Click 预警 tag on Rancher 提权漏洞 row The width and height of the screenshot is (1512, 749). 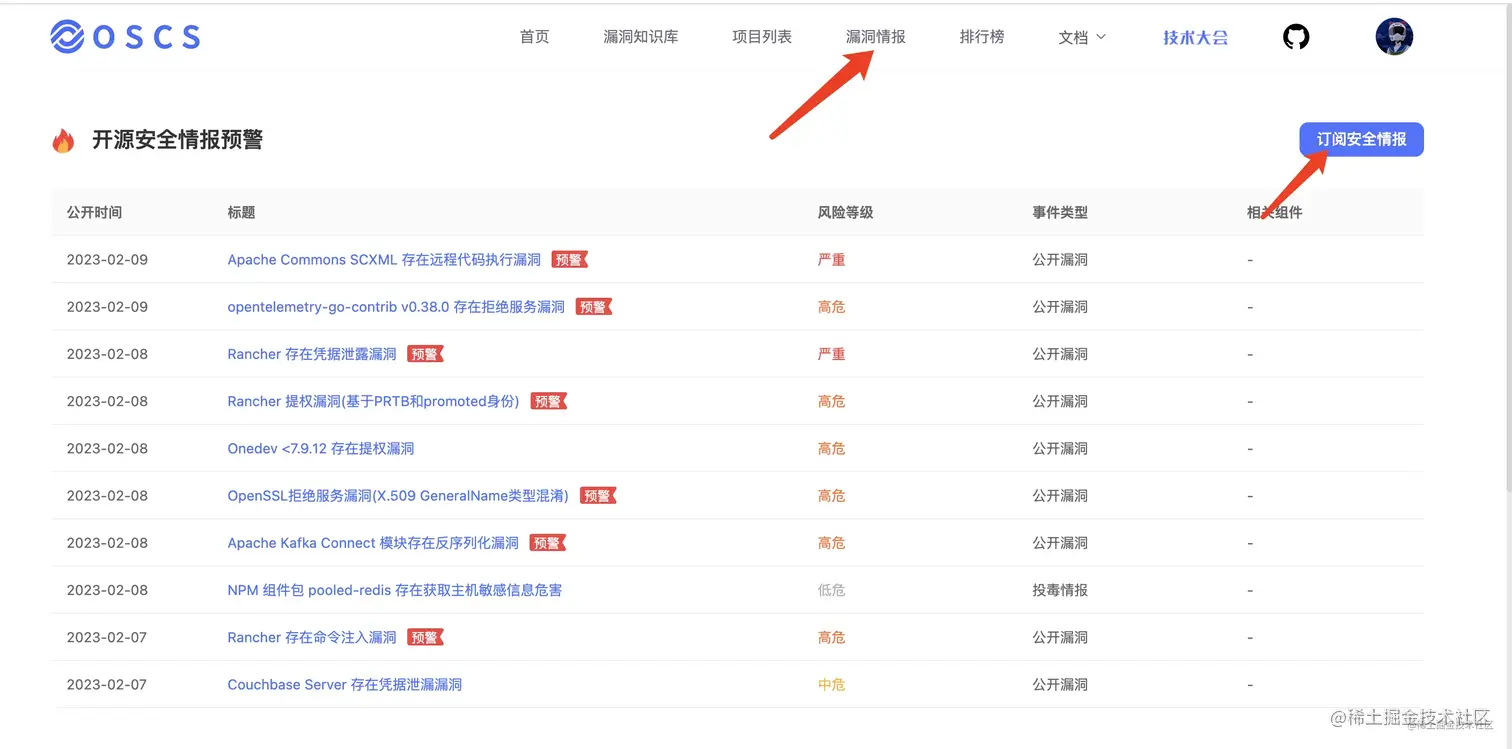(x=548, y=401)
